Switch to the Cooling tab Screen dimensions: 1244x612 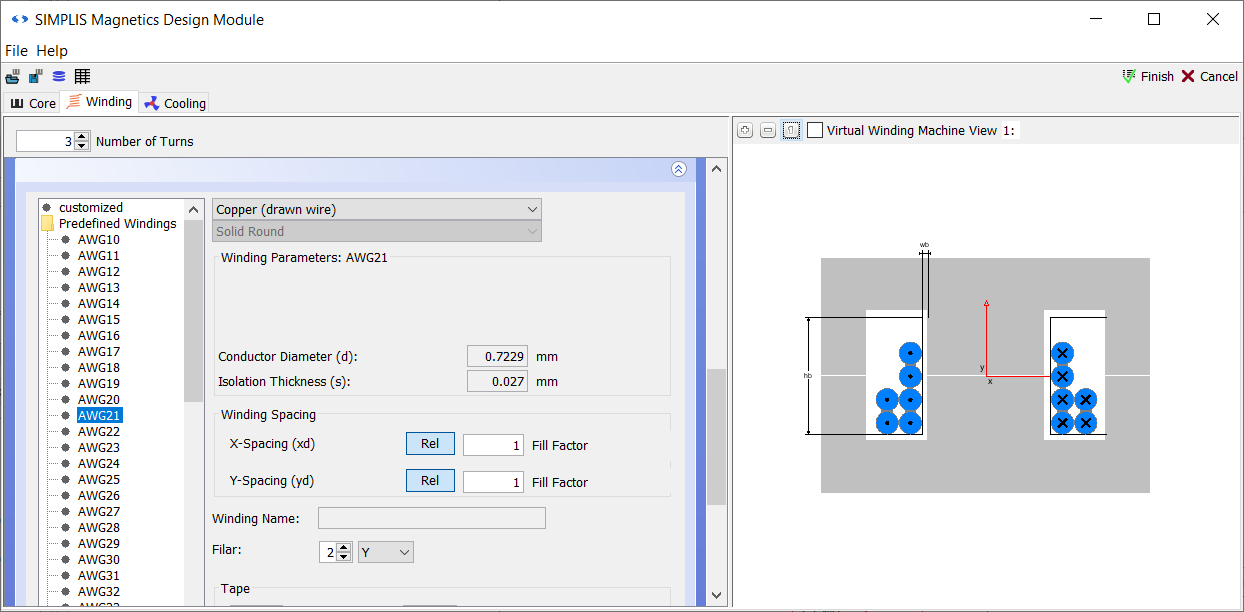coord(175,103)
